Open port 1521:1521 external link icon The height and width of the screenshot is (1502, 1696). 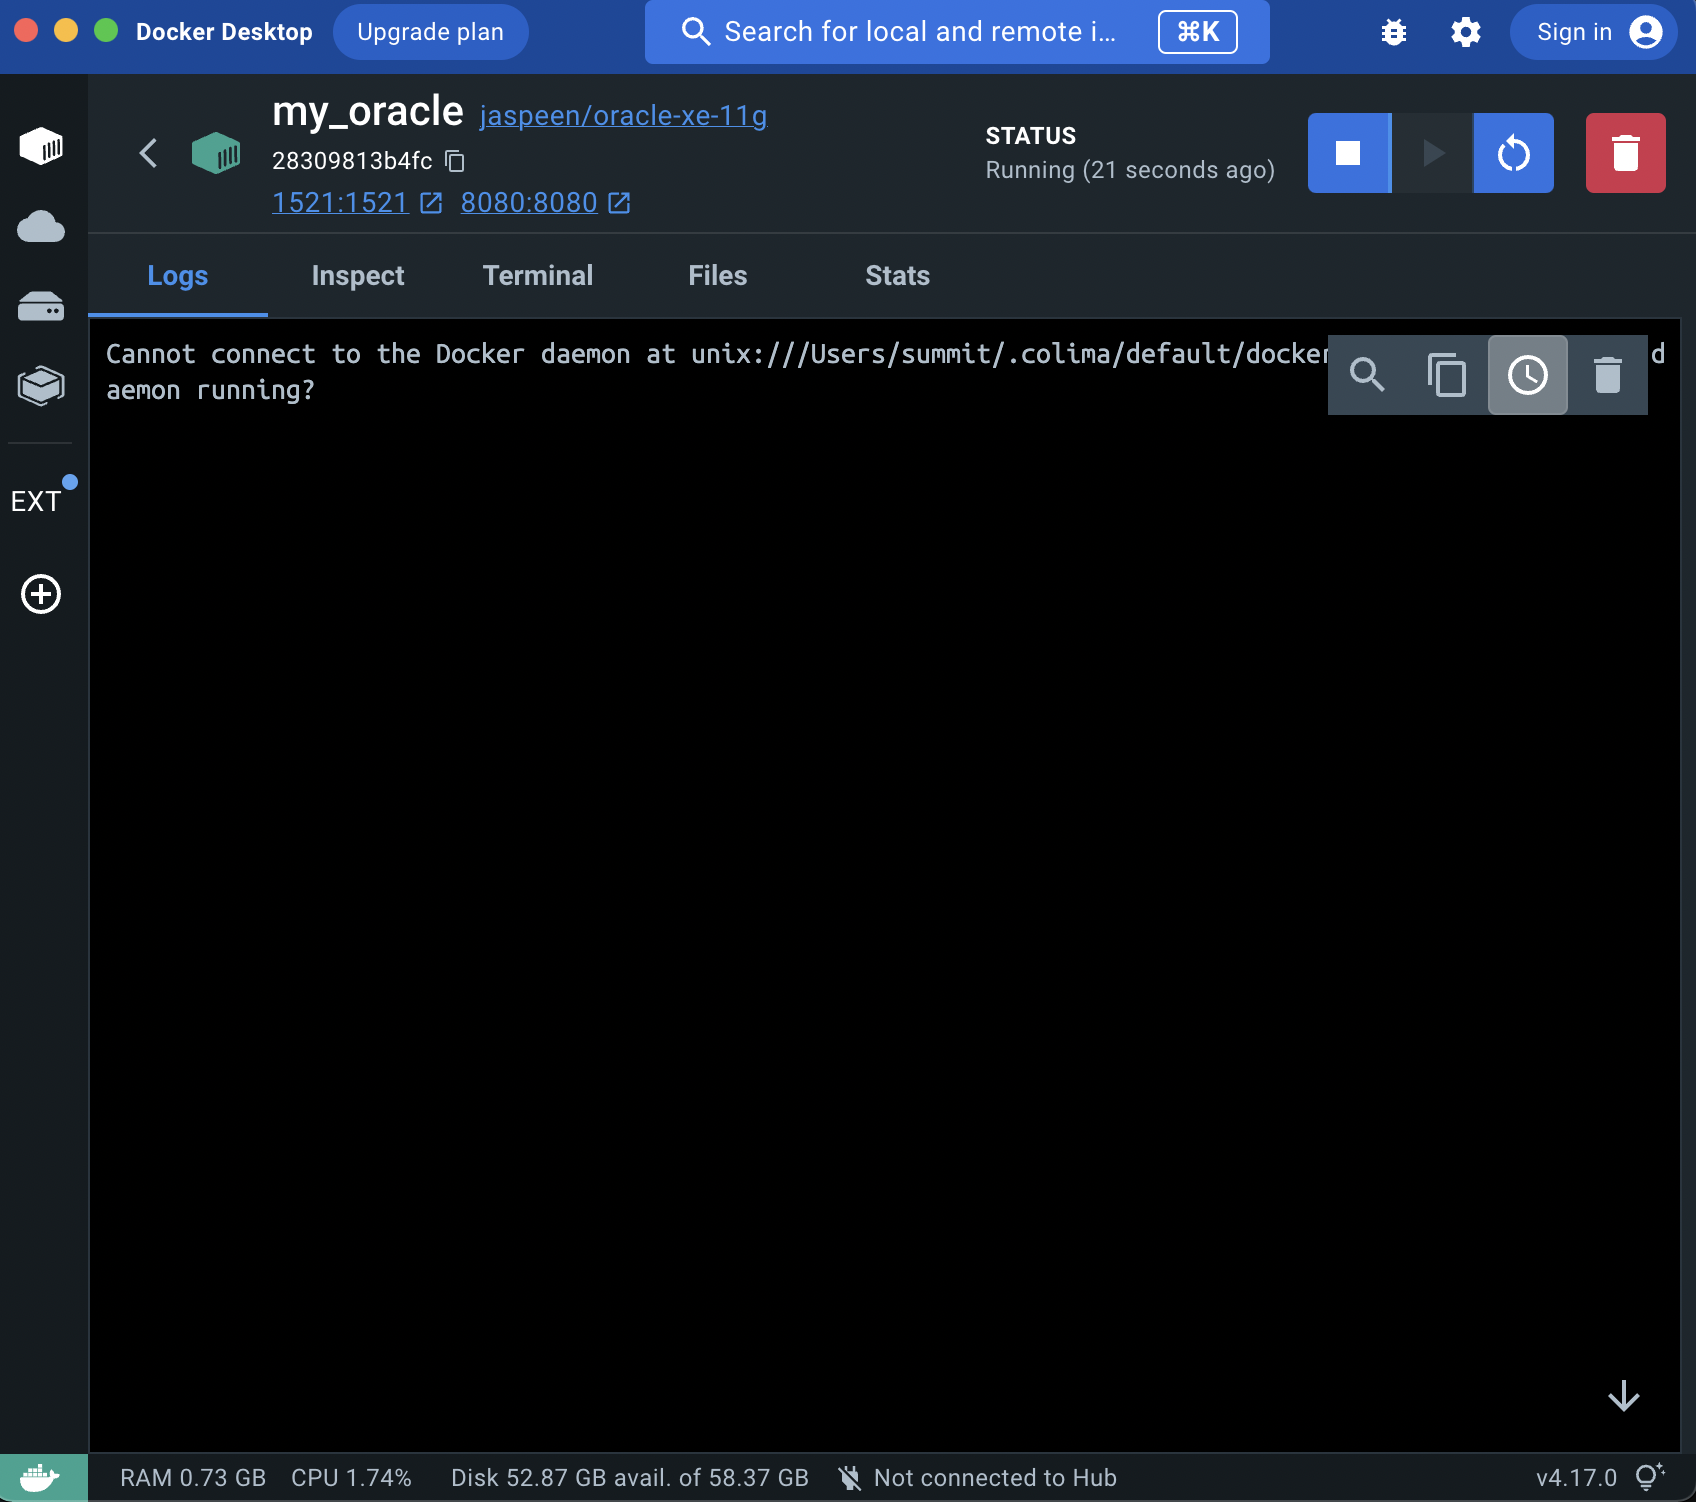point(431,203)
